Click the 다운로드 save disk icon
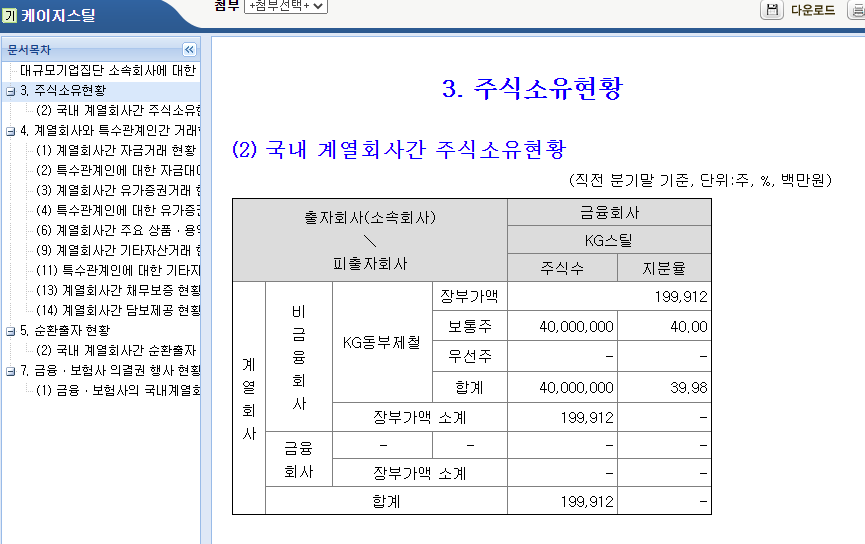The image size is (865, 544). coord(772,10)
